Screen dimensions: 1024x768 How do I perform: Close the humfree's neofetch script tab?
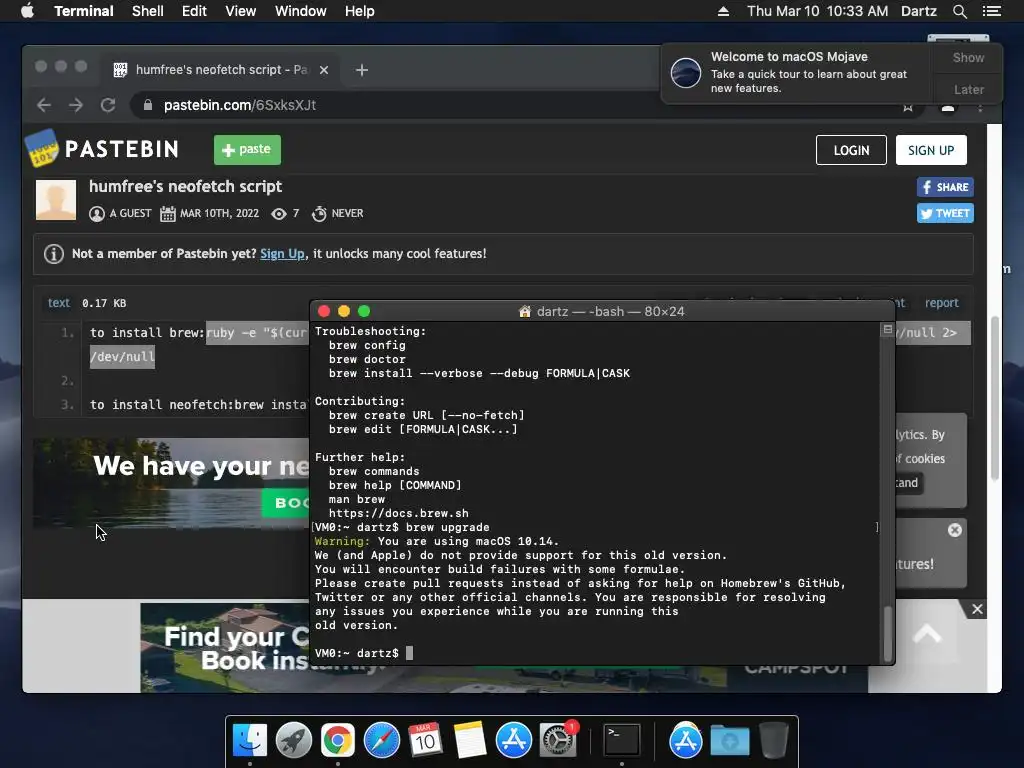pyautogui.click(x=324, y=70)
